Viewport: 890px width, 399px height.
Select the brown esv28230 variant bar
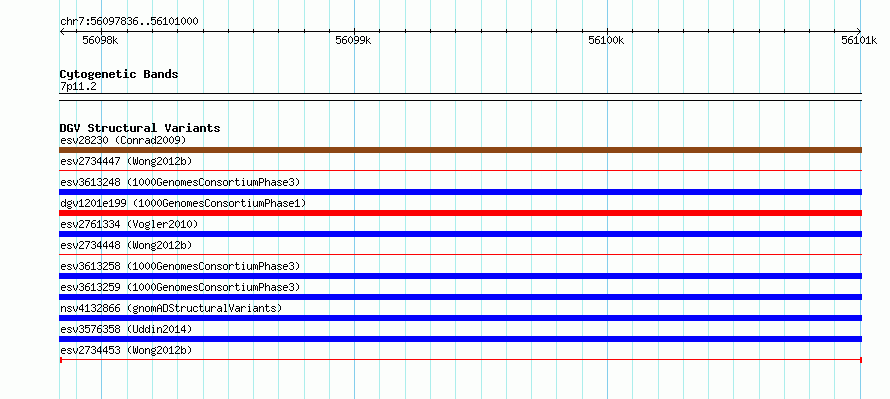click(460, 150)
